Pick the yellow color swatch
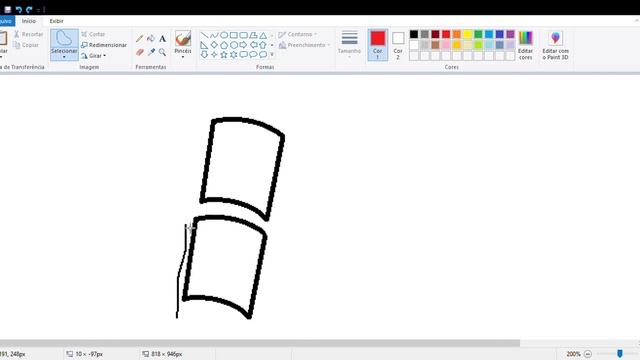 (x=467, y=34)
